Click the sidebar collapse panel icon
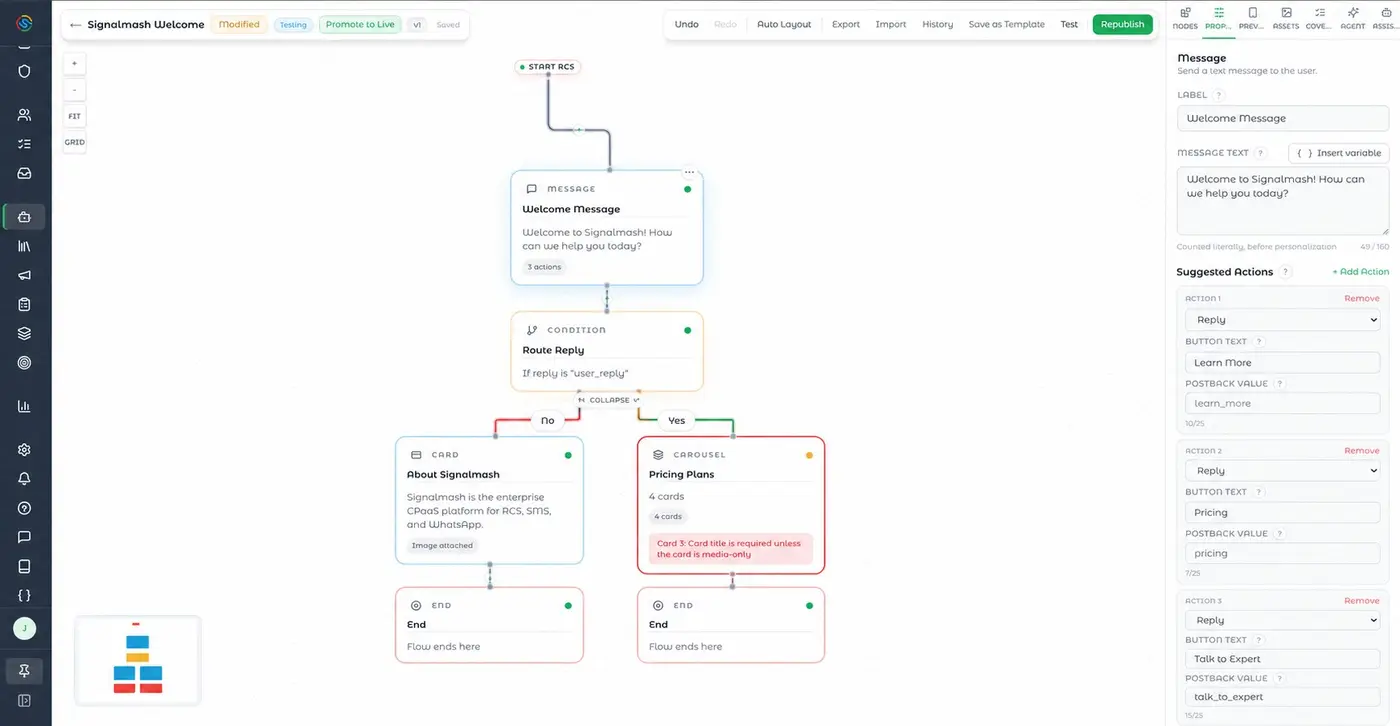Screen dimensions: 1400x726 click(x=25, y=701)
